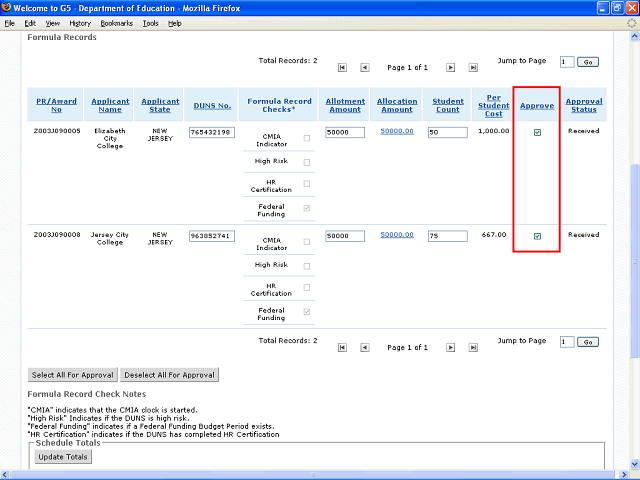Click previous page arrow in bottom pagination
Viewport: 640px width, 480px height.
click(364, 347)
